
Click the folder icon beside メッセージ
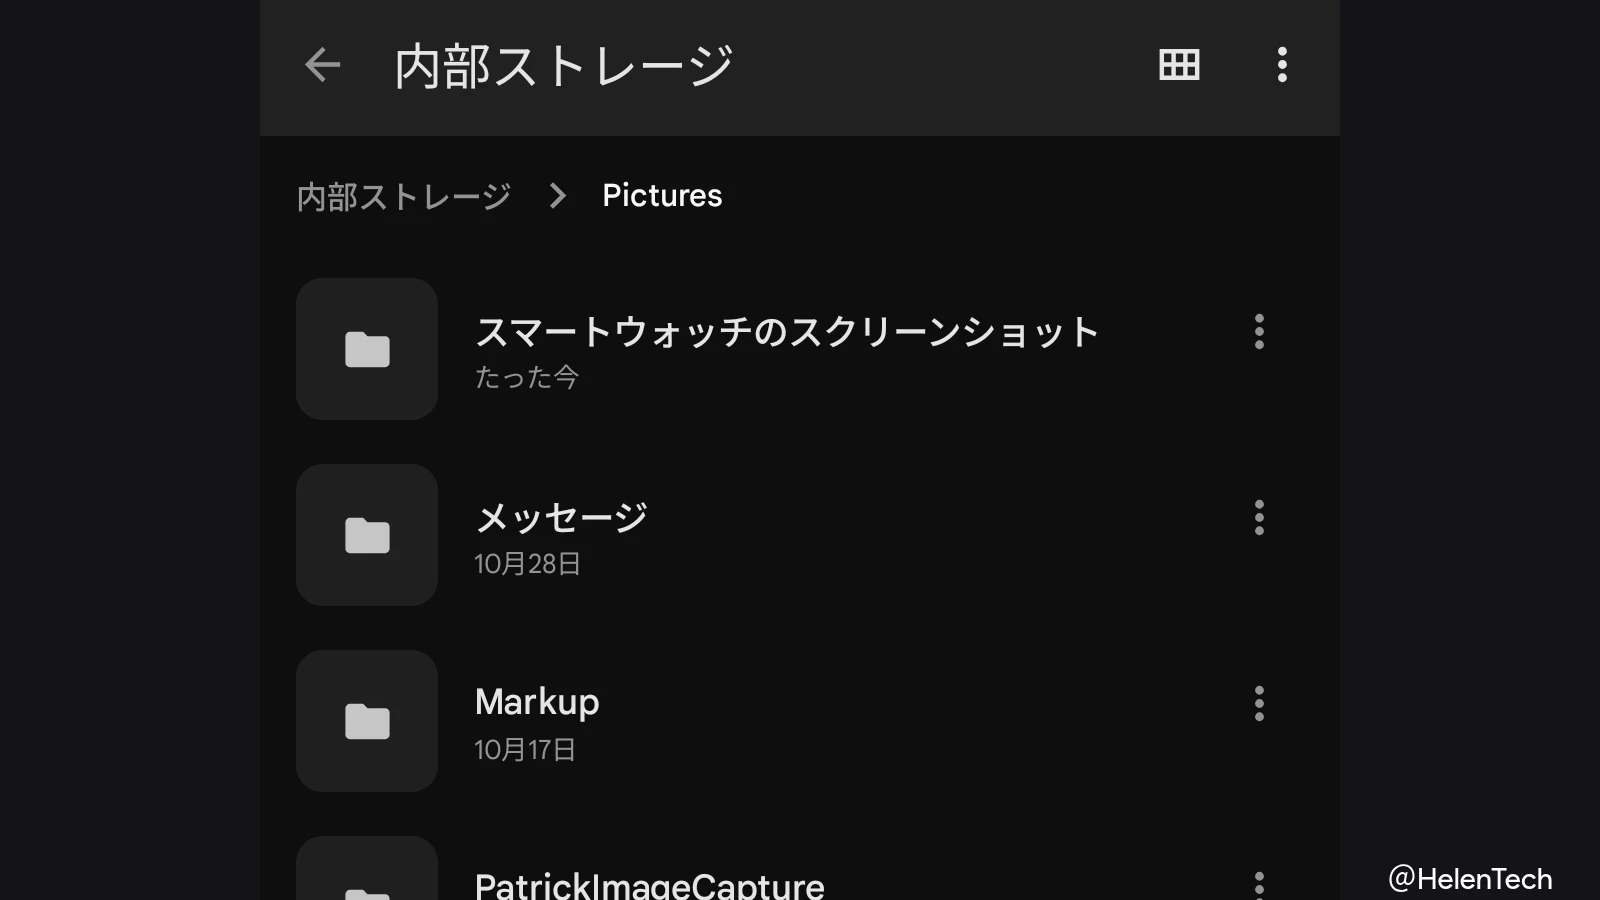366,535
